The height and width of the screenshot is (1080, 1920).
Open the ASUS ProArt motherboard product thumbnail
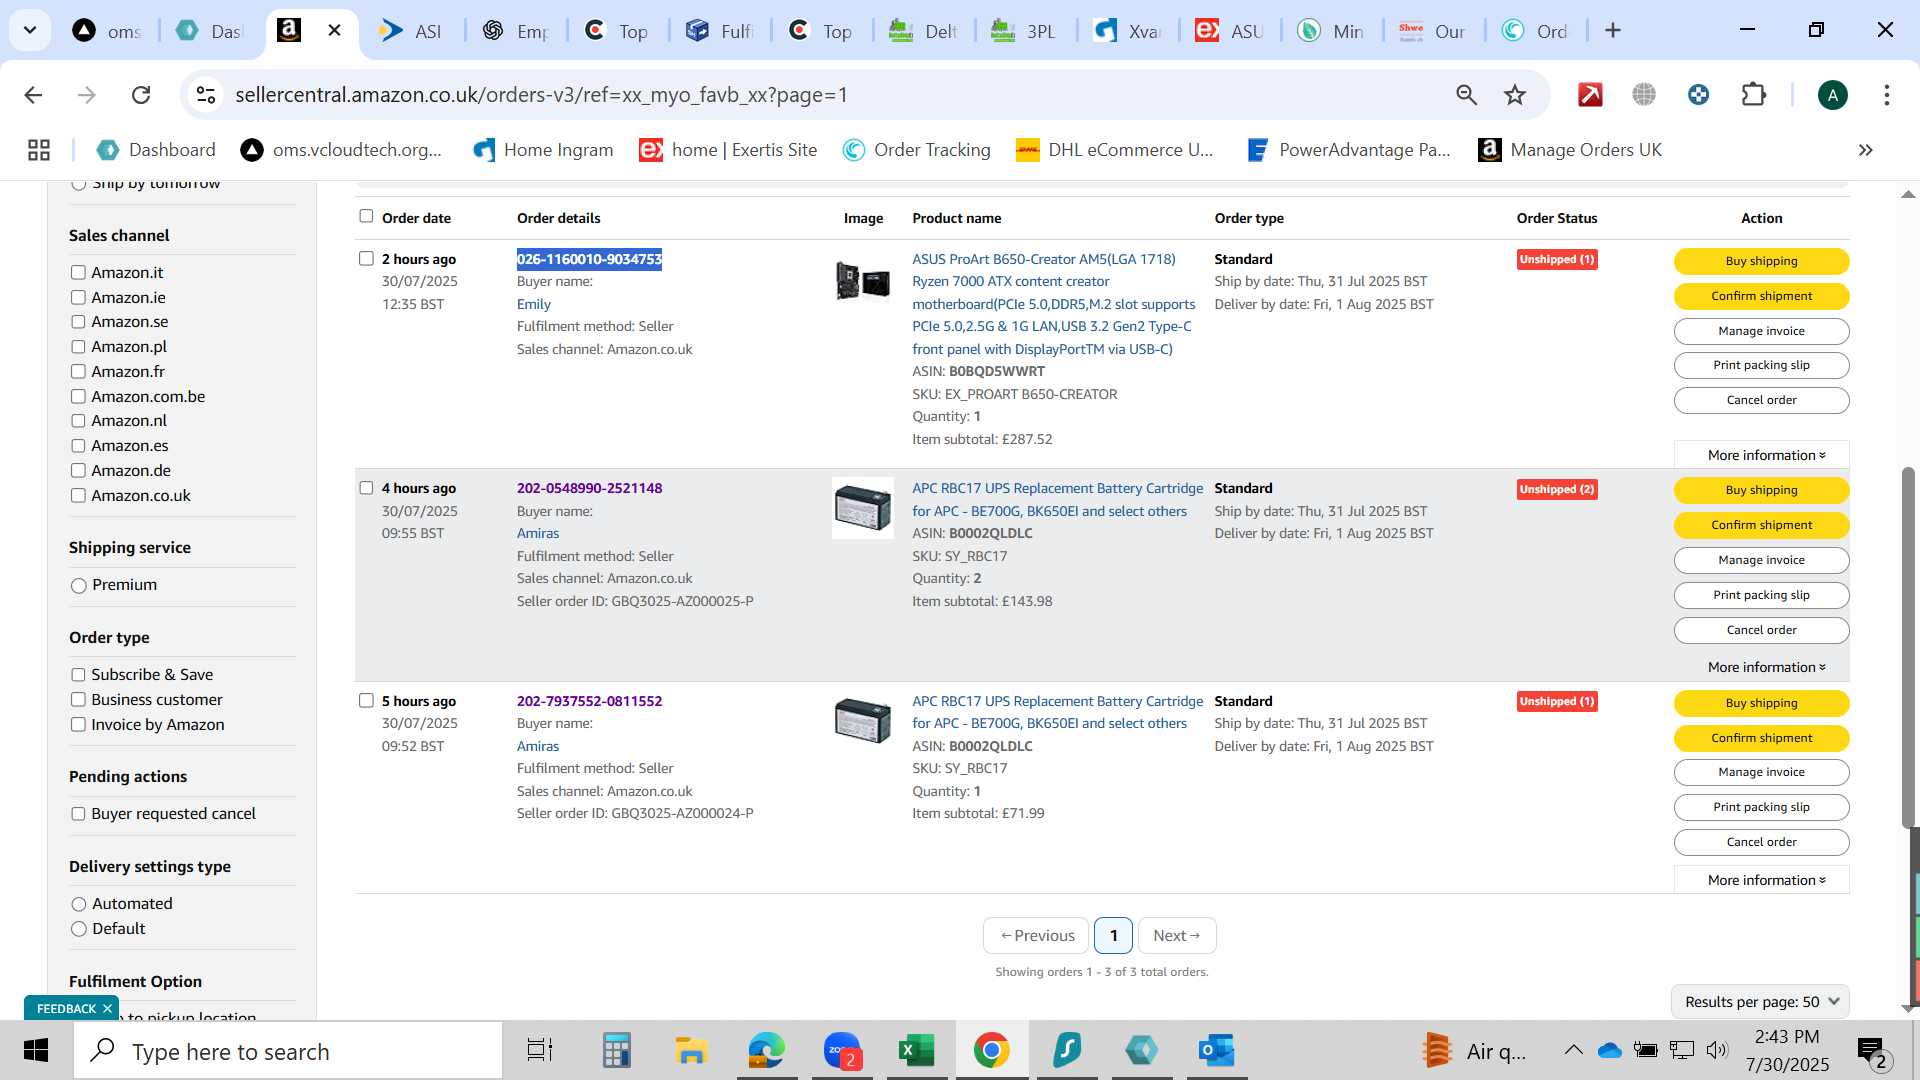(863, 280)
